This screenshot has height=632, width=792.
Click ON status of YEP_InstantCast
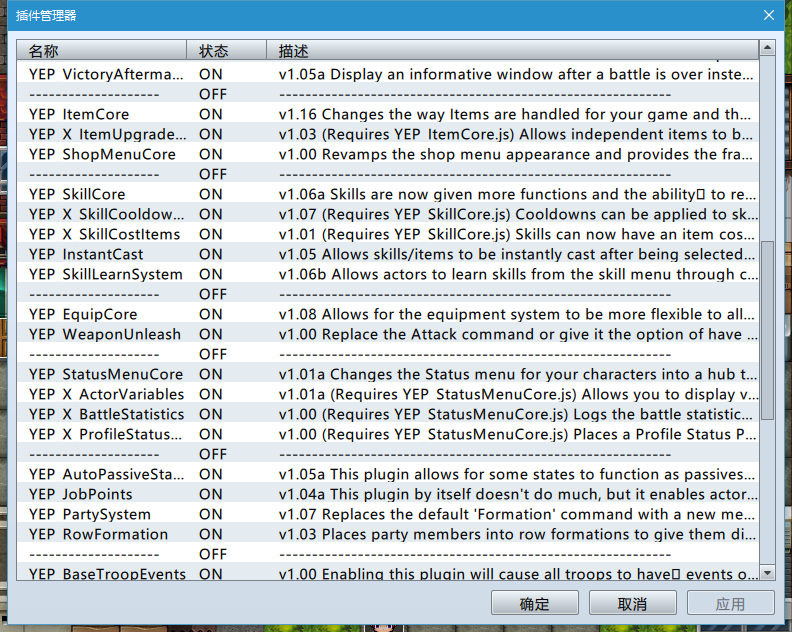pos(211,254)
